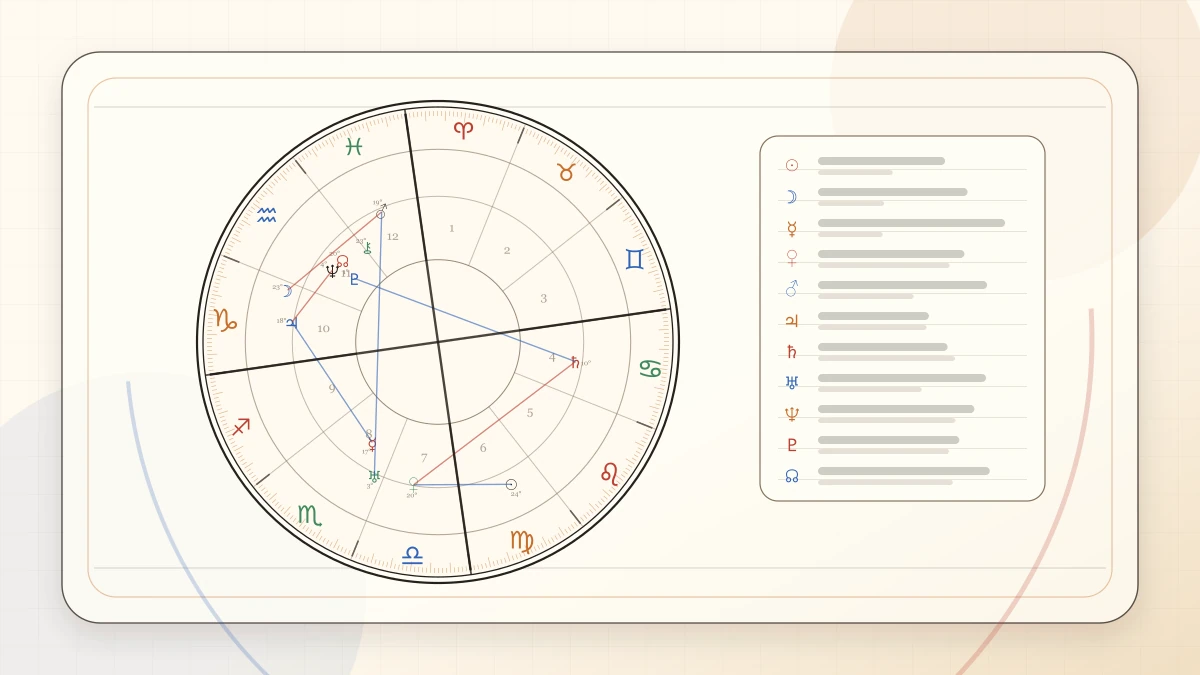
Task: Click house number 3 in the chart
Action: 544,299
